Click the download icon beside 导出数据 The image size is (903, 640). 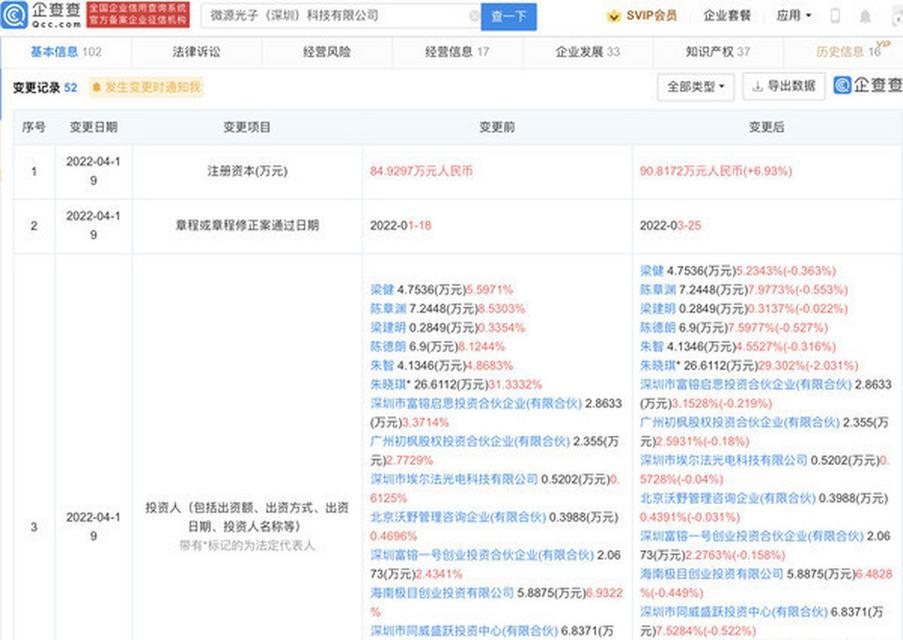(758, 86)
